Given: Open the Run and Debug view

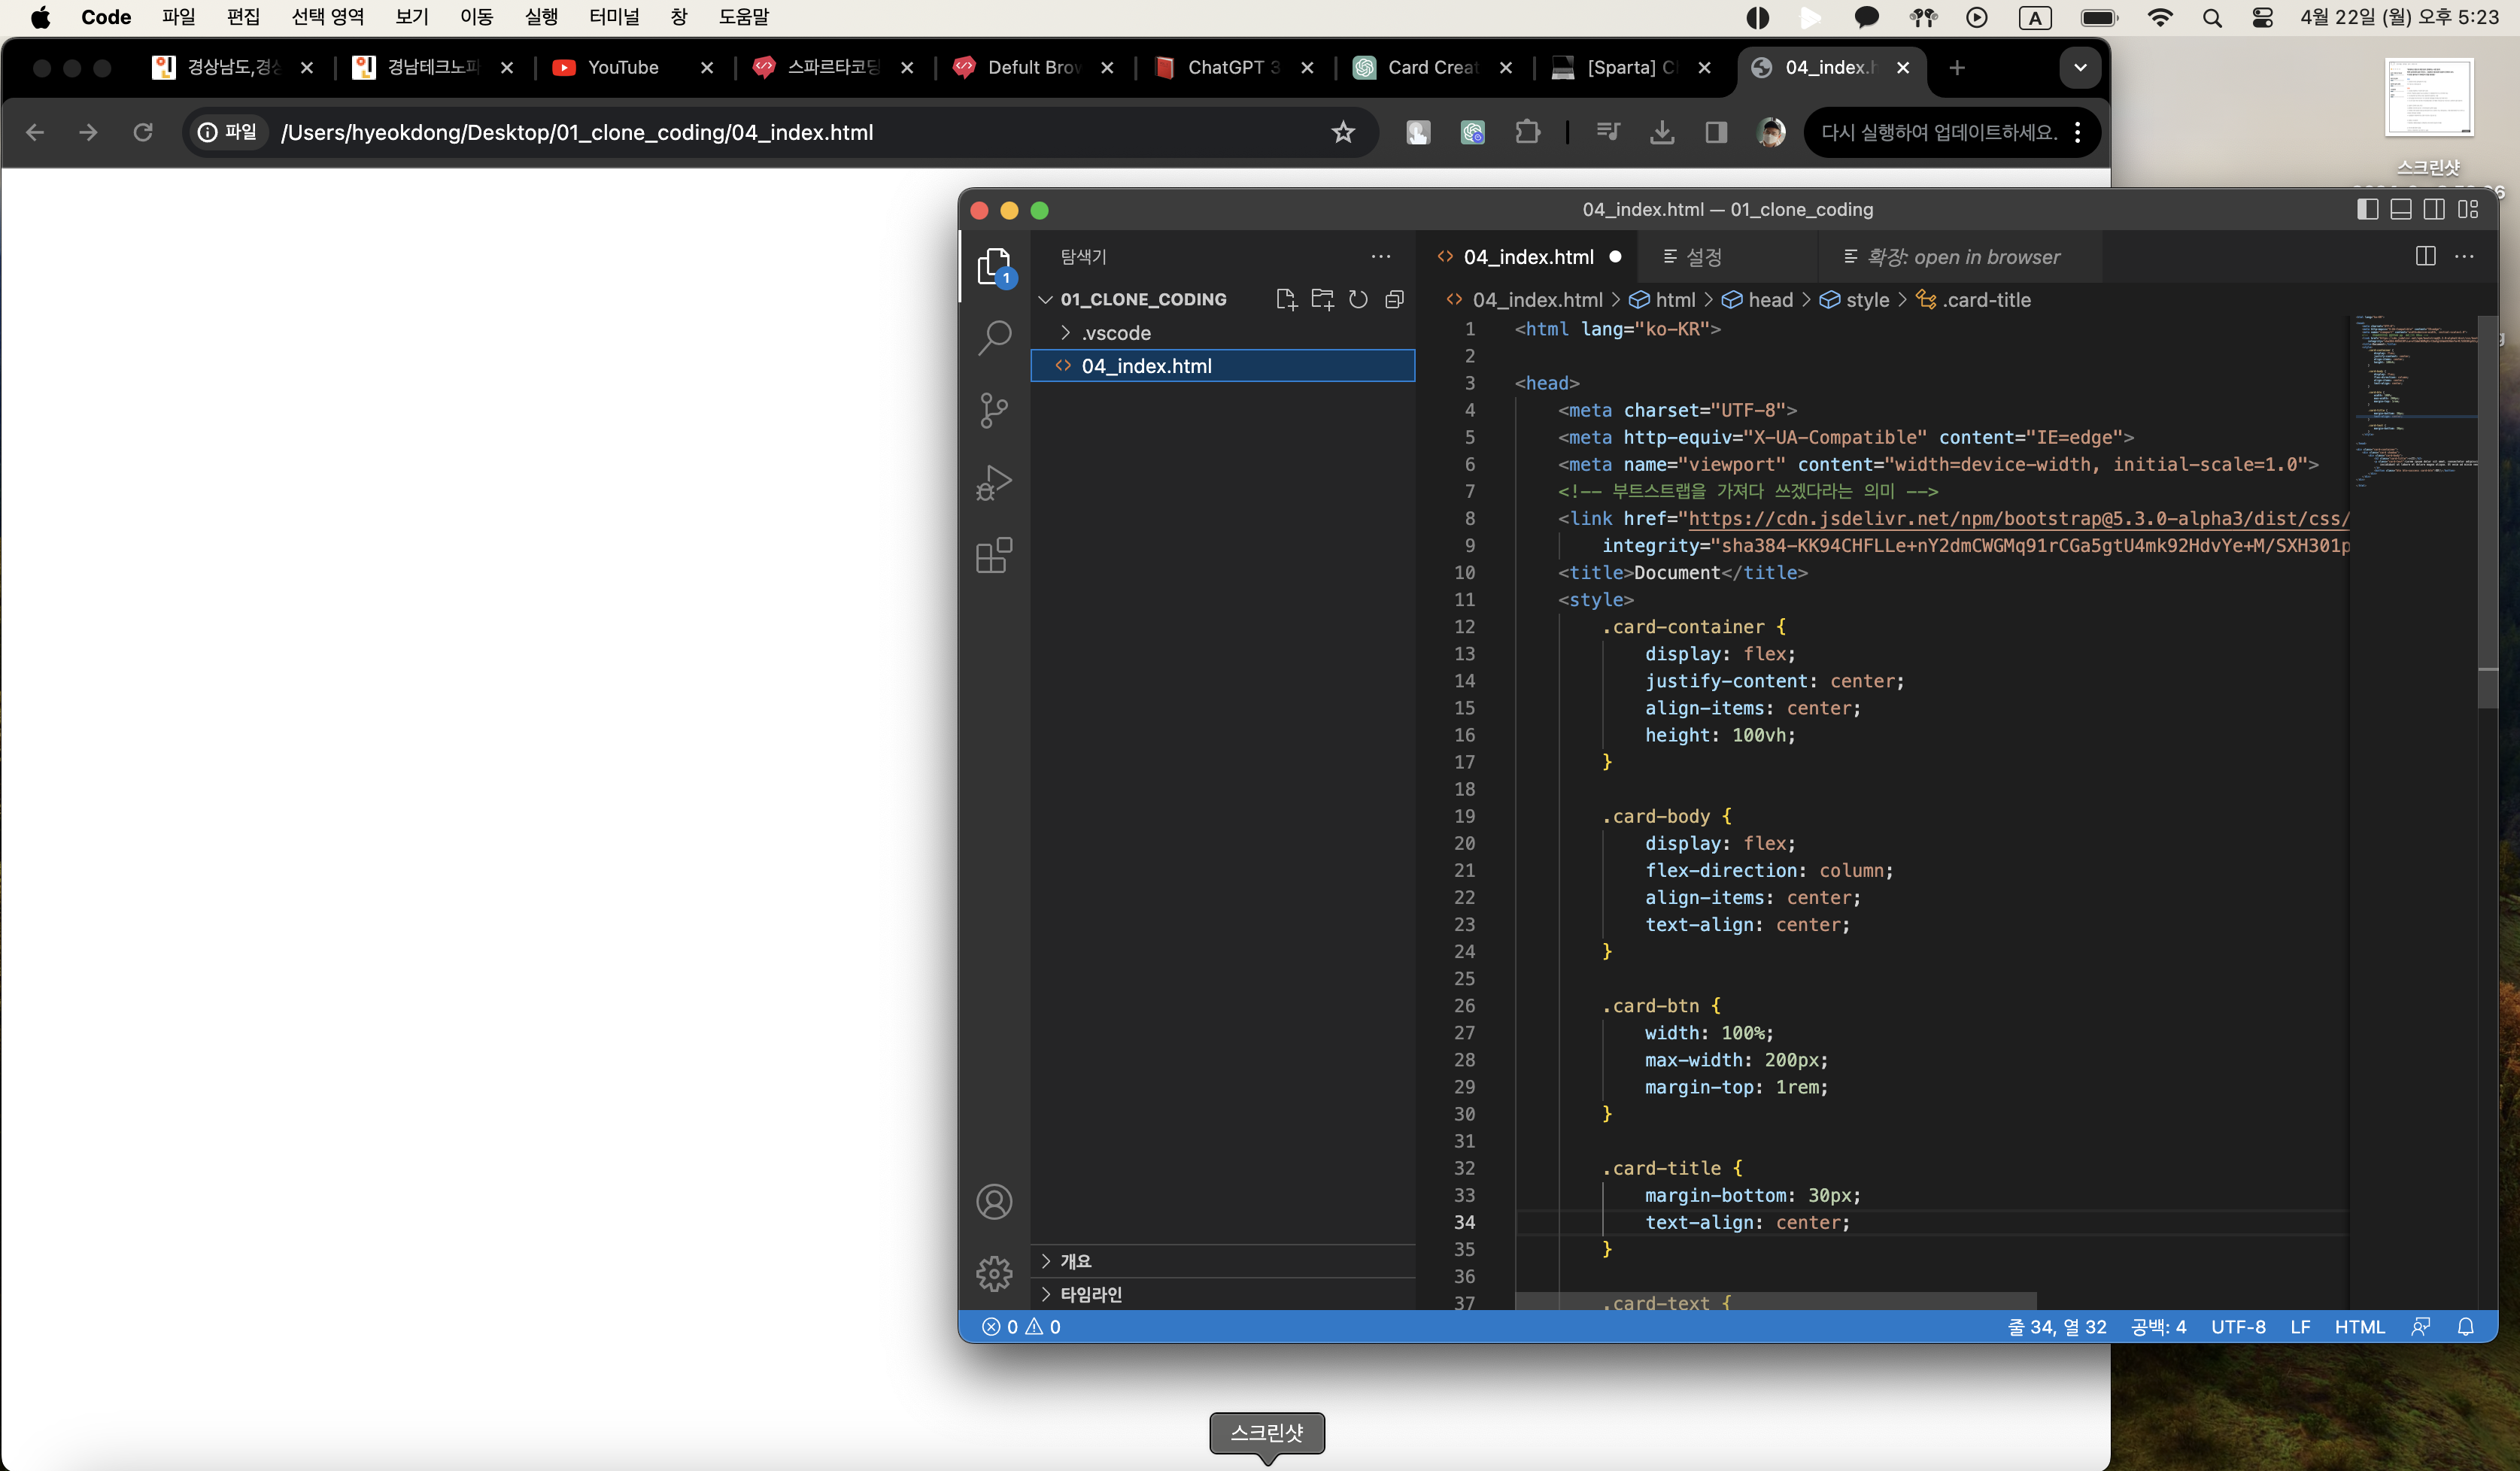Looking at the screenshot, I should point(994,483).
